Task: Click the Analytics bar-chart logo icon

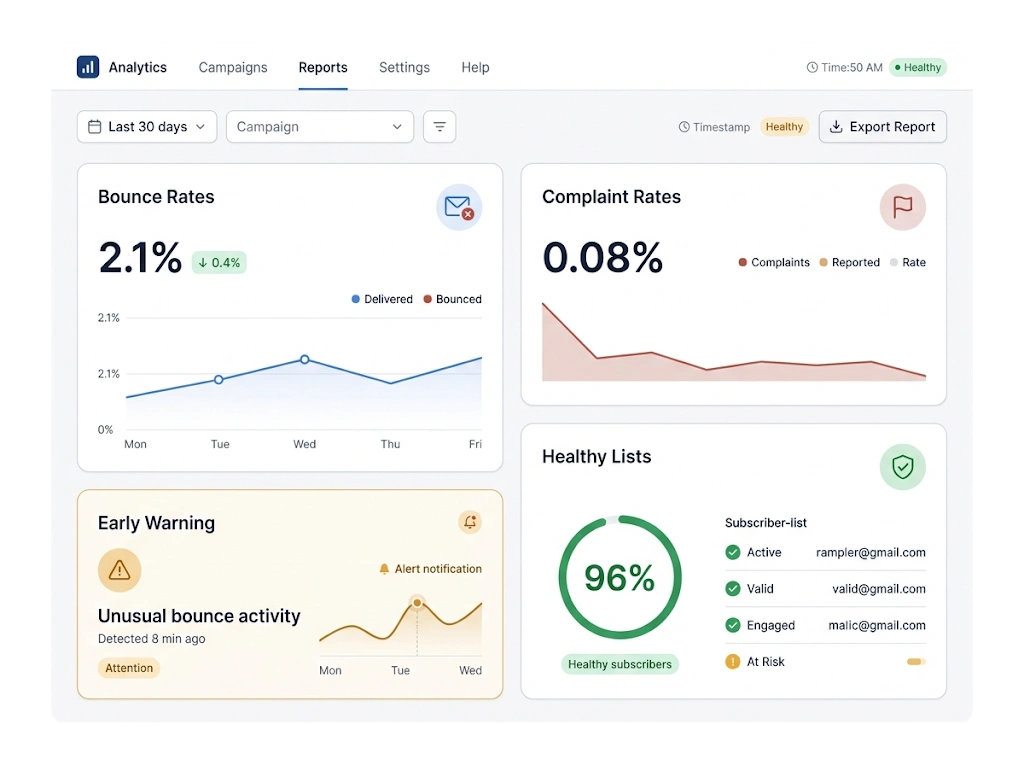Action: (x=88, y=67)
